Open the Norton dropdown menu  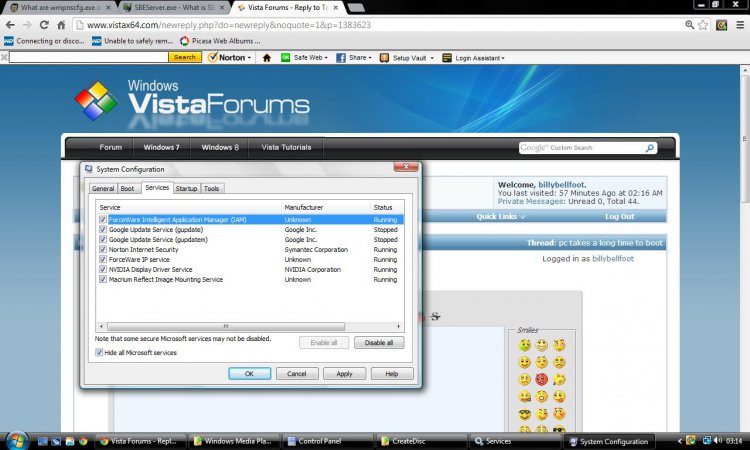230,58
